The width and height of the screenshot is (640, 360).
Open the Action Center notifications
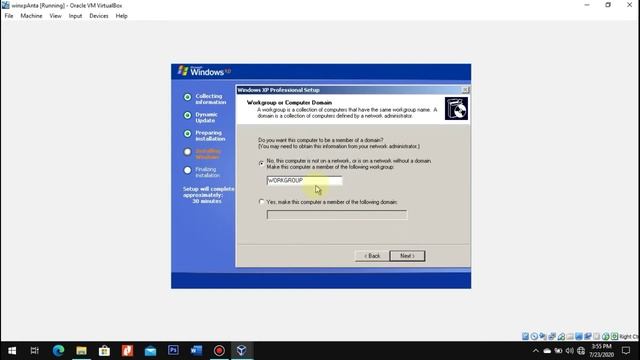(x=626, y=351)
